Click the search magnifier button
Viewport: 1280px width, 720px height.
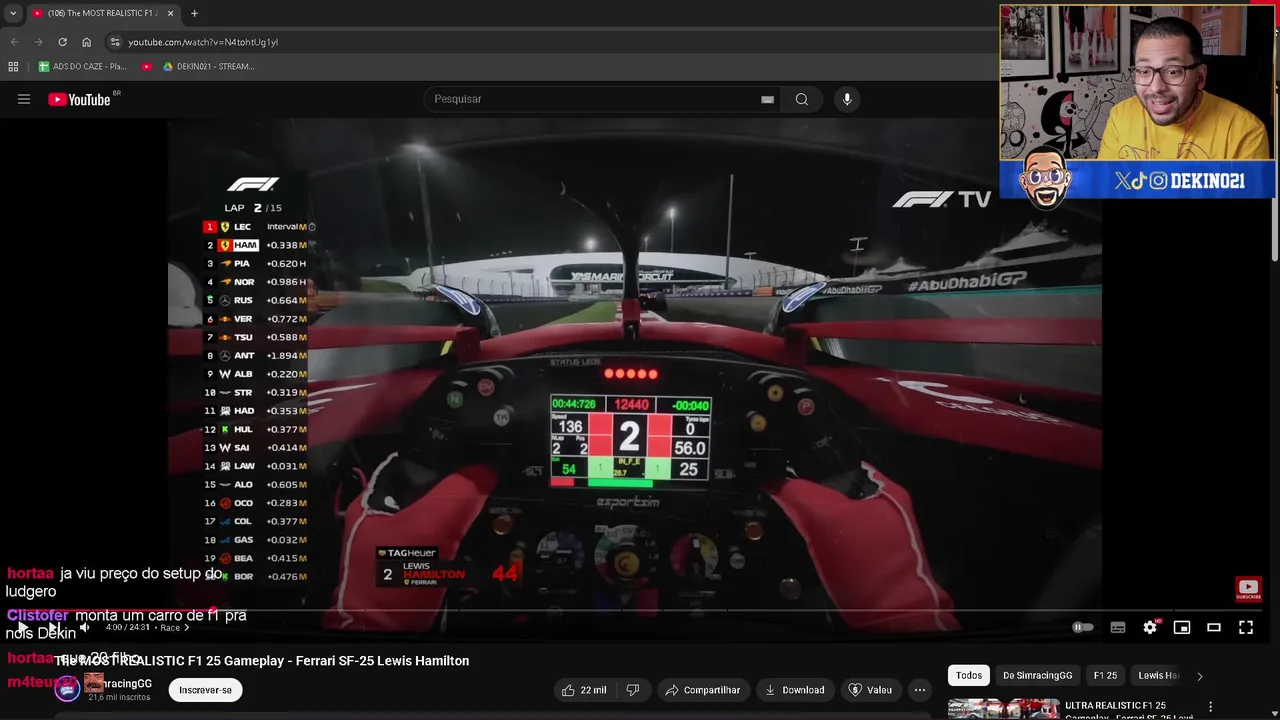[x=801, y=99]
